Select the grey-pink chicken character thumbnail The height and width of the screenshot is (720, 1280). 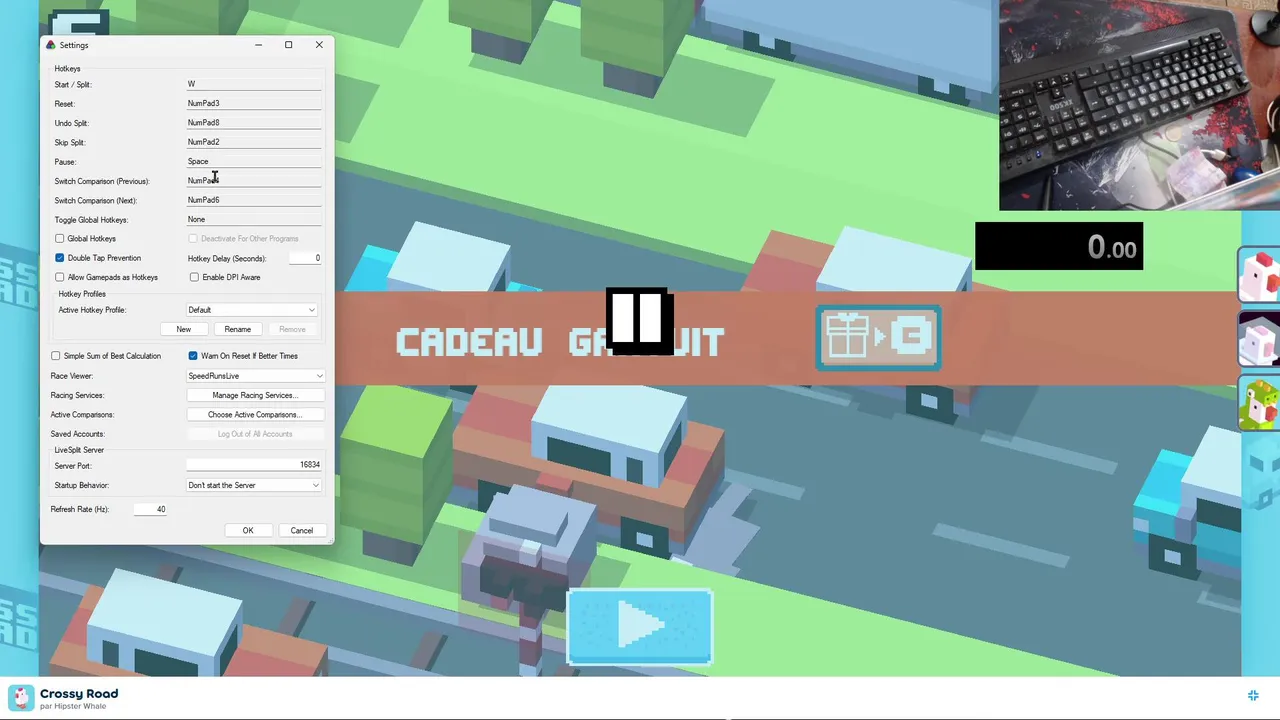tap(1260, 339)
